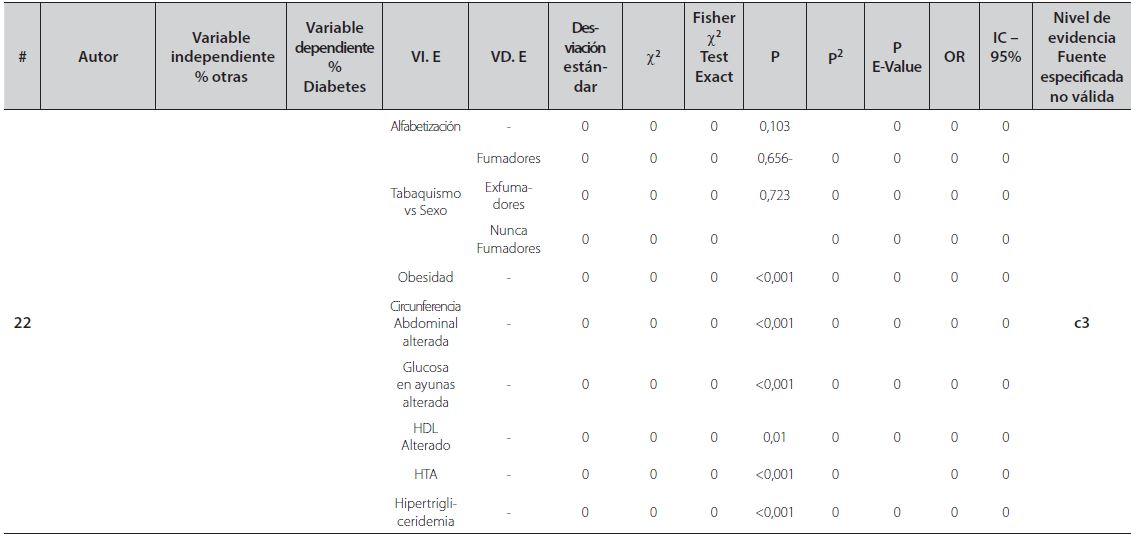The image size is (1131, 535).
Task: Select the Hipertrigliceridemia row label
Action: click(x=425, y=512)
